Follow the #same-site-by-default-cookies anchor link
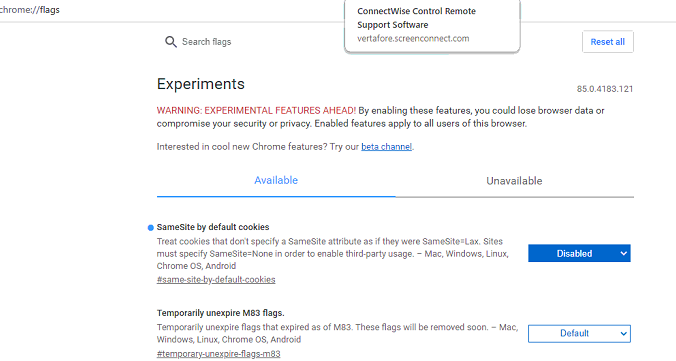676x361 pixels. point(216,279)
